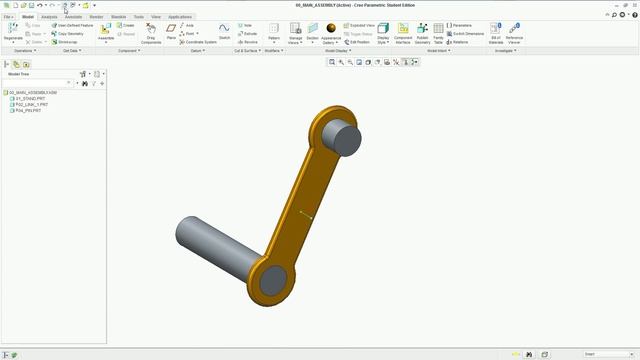Select the LINK_1.PRT tree item
This screenshot has height=360, width=640.
(29, 104)
